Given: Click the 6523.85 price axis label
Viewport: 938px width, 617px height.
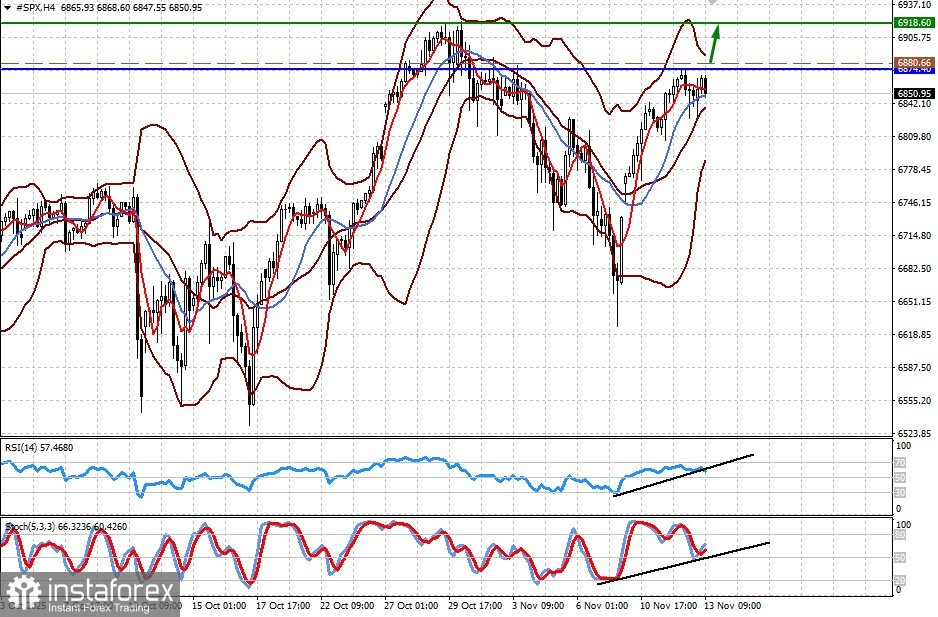Looking at the screenshot, I should tap(914, 433).
